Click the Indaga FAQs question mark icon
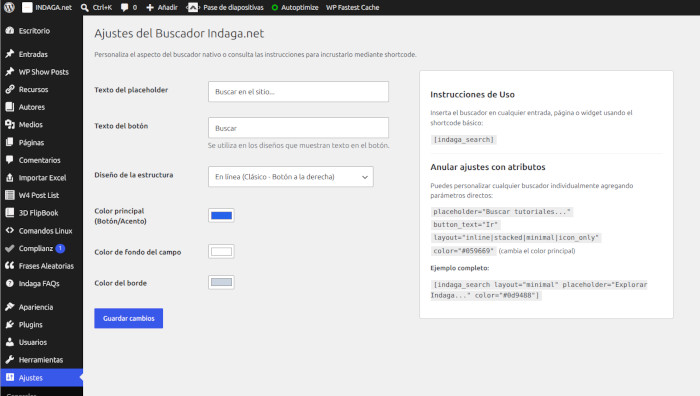 tap(10, 283)
